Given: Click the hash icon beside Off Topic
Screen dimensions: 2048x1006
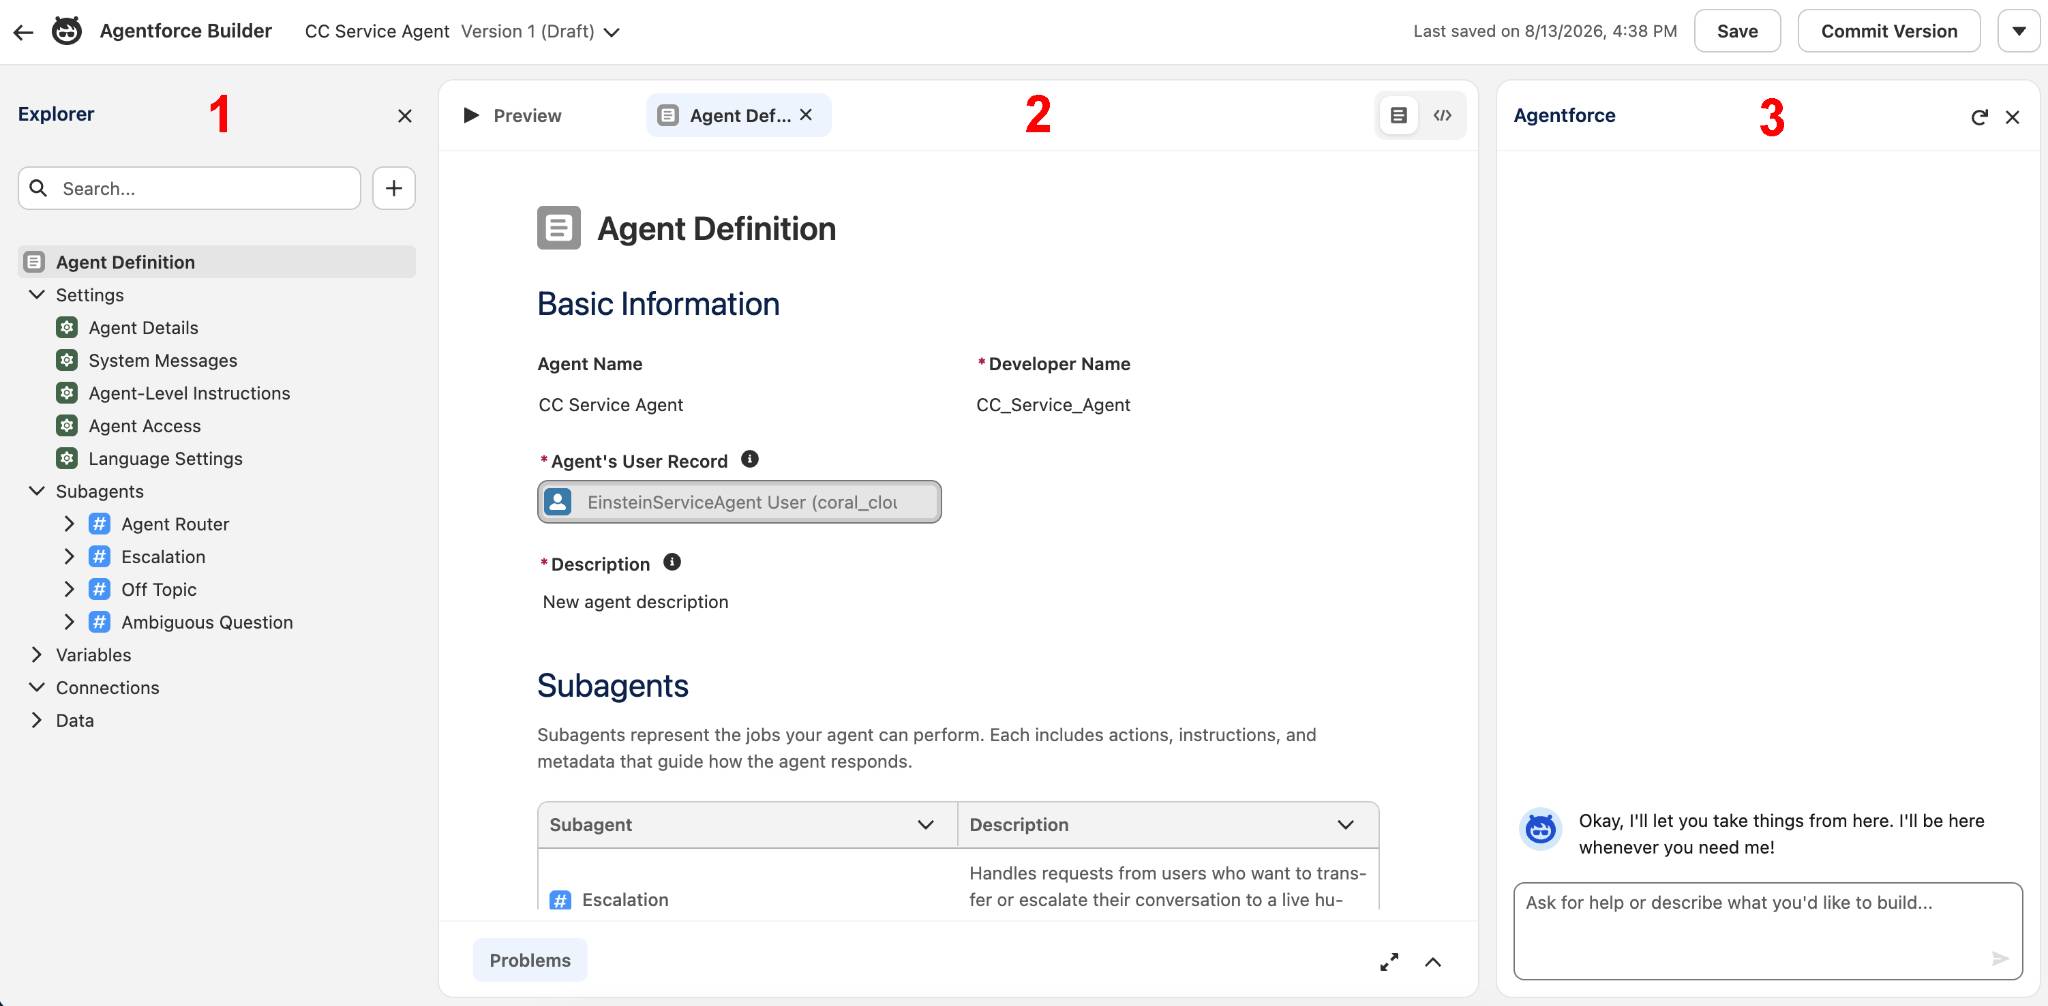Looking at the screenshot, I should [100, 589].
